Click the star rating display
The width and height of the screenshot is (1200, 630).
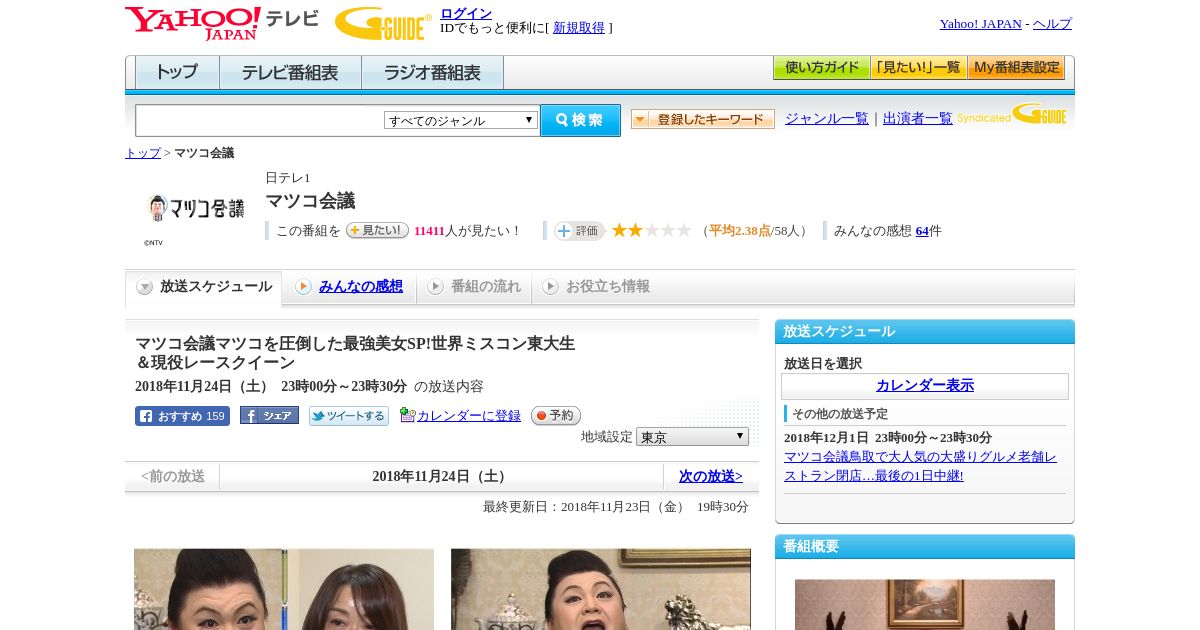[x=651, y=230]
